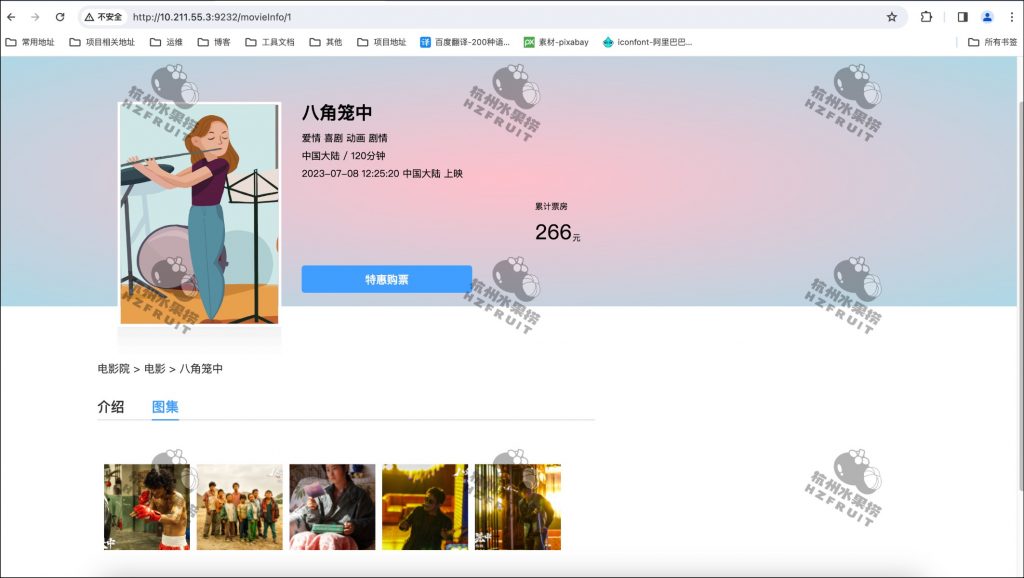Open the 素材-pixabay bookmark
The image size is (1024, 578).
tap(560, 42)
